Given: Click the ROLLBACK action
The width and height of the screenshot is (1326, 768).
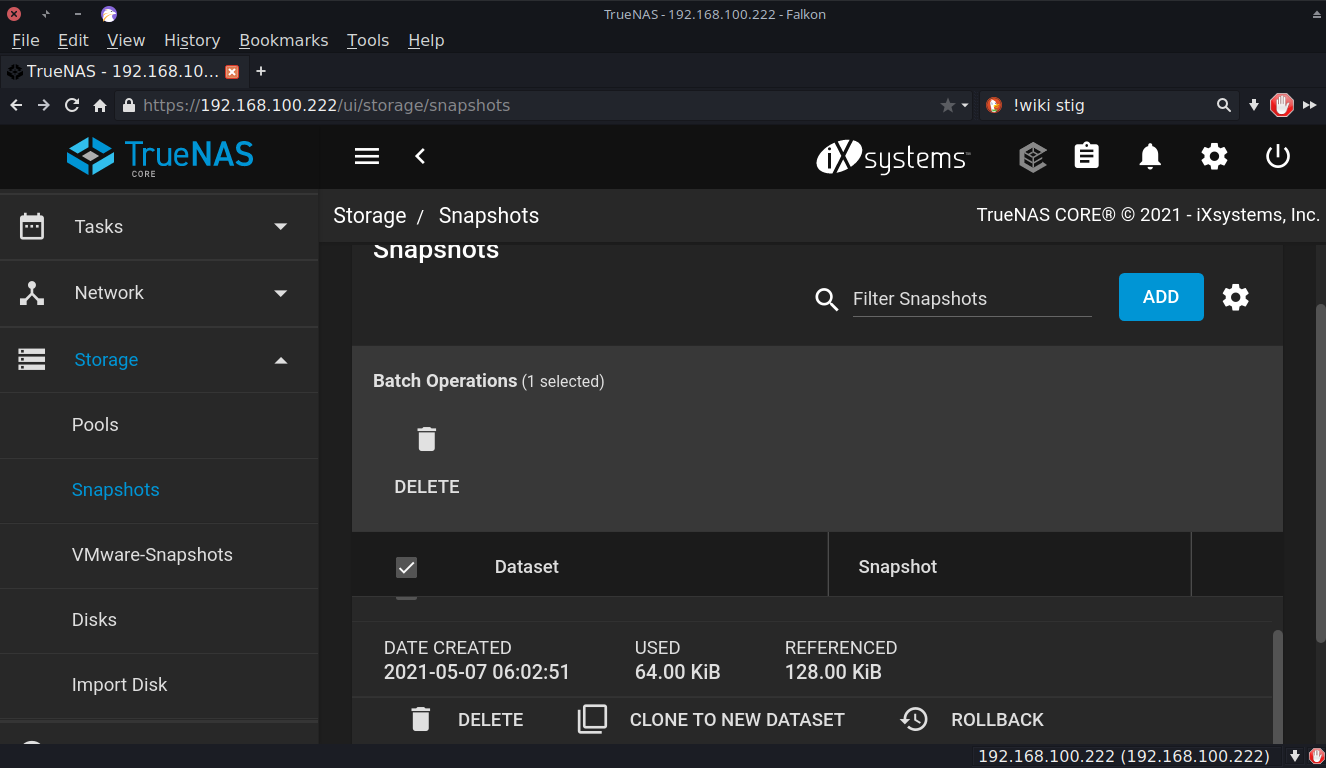Looking at the screenshot, I should [997, 720].
